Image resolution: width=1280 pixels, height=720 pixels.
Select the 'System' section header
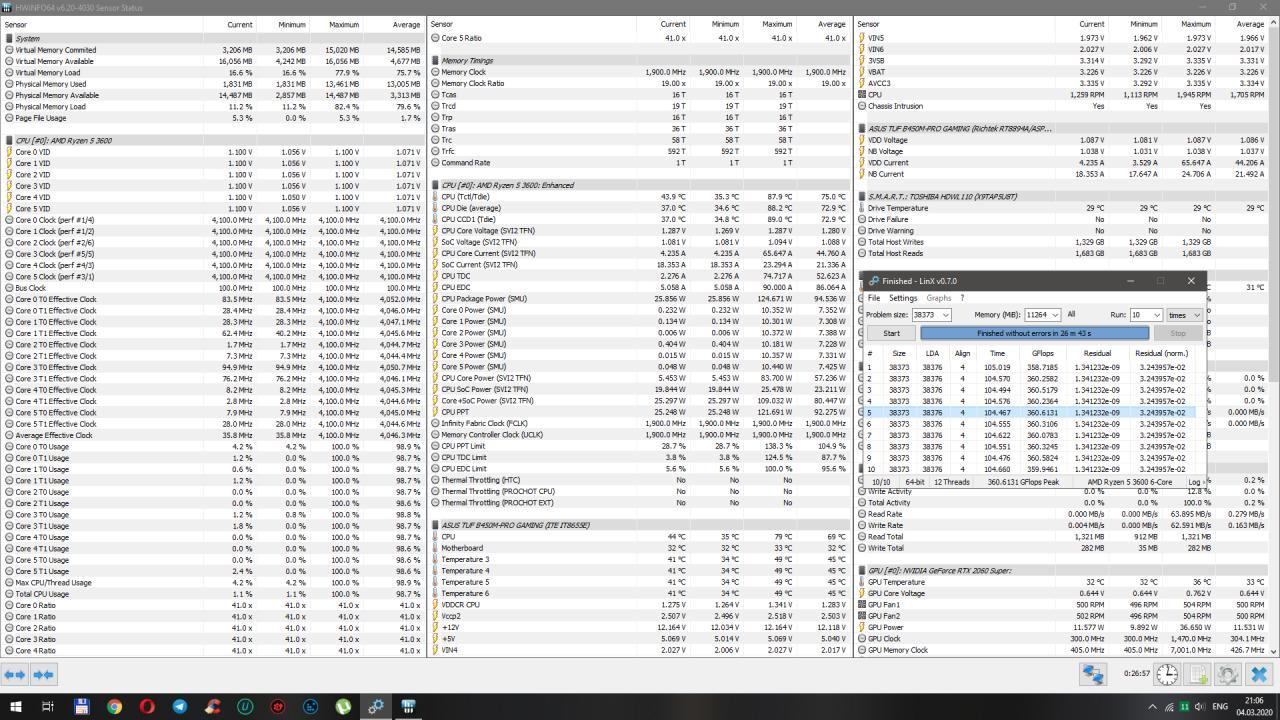[214, 39]
